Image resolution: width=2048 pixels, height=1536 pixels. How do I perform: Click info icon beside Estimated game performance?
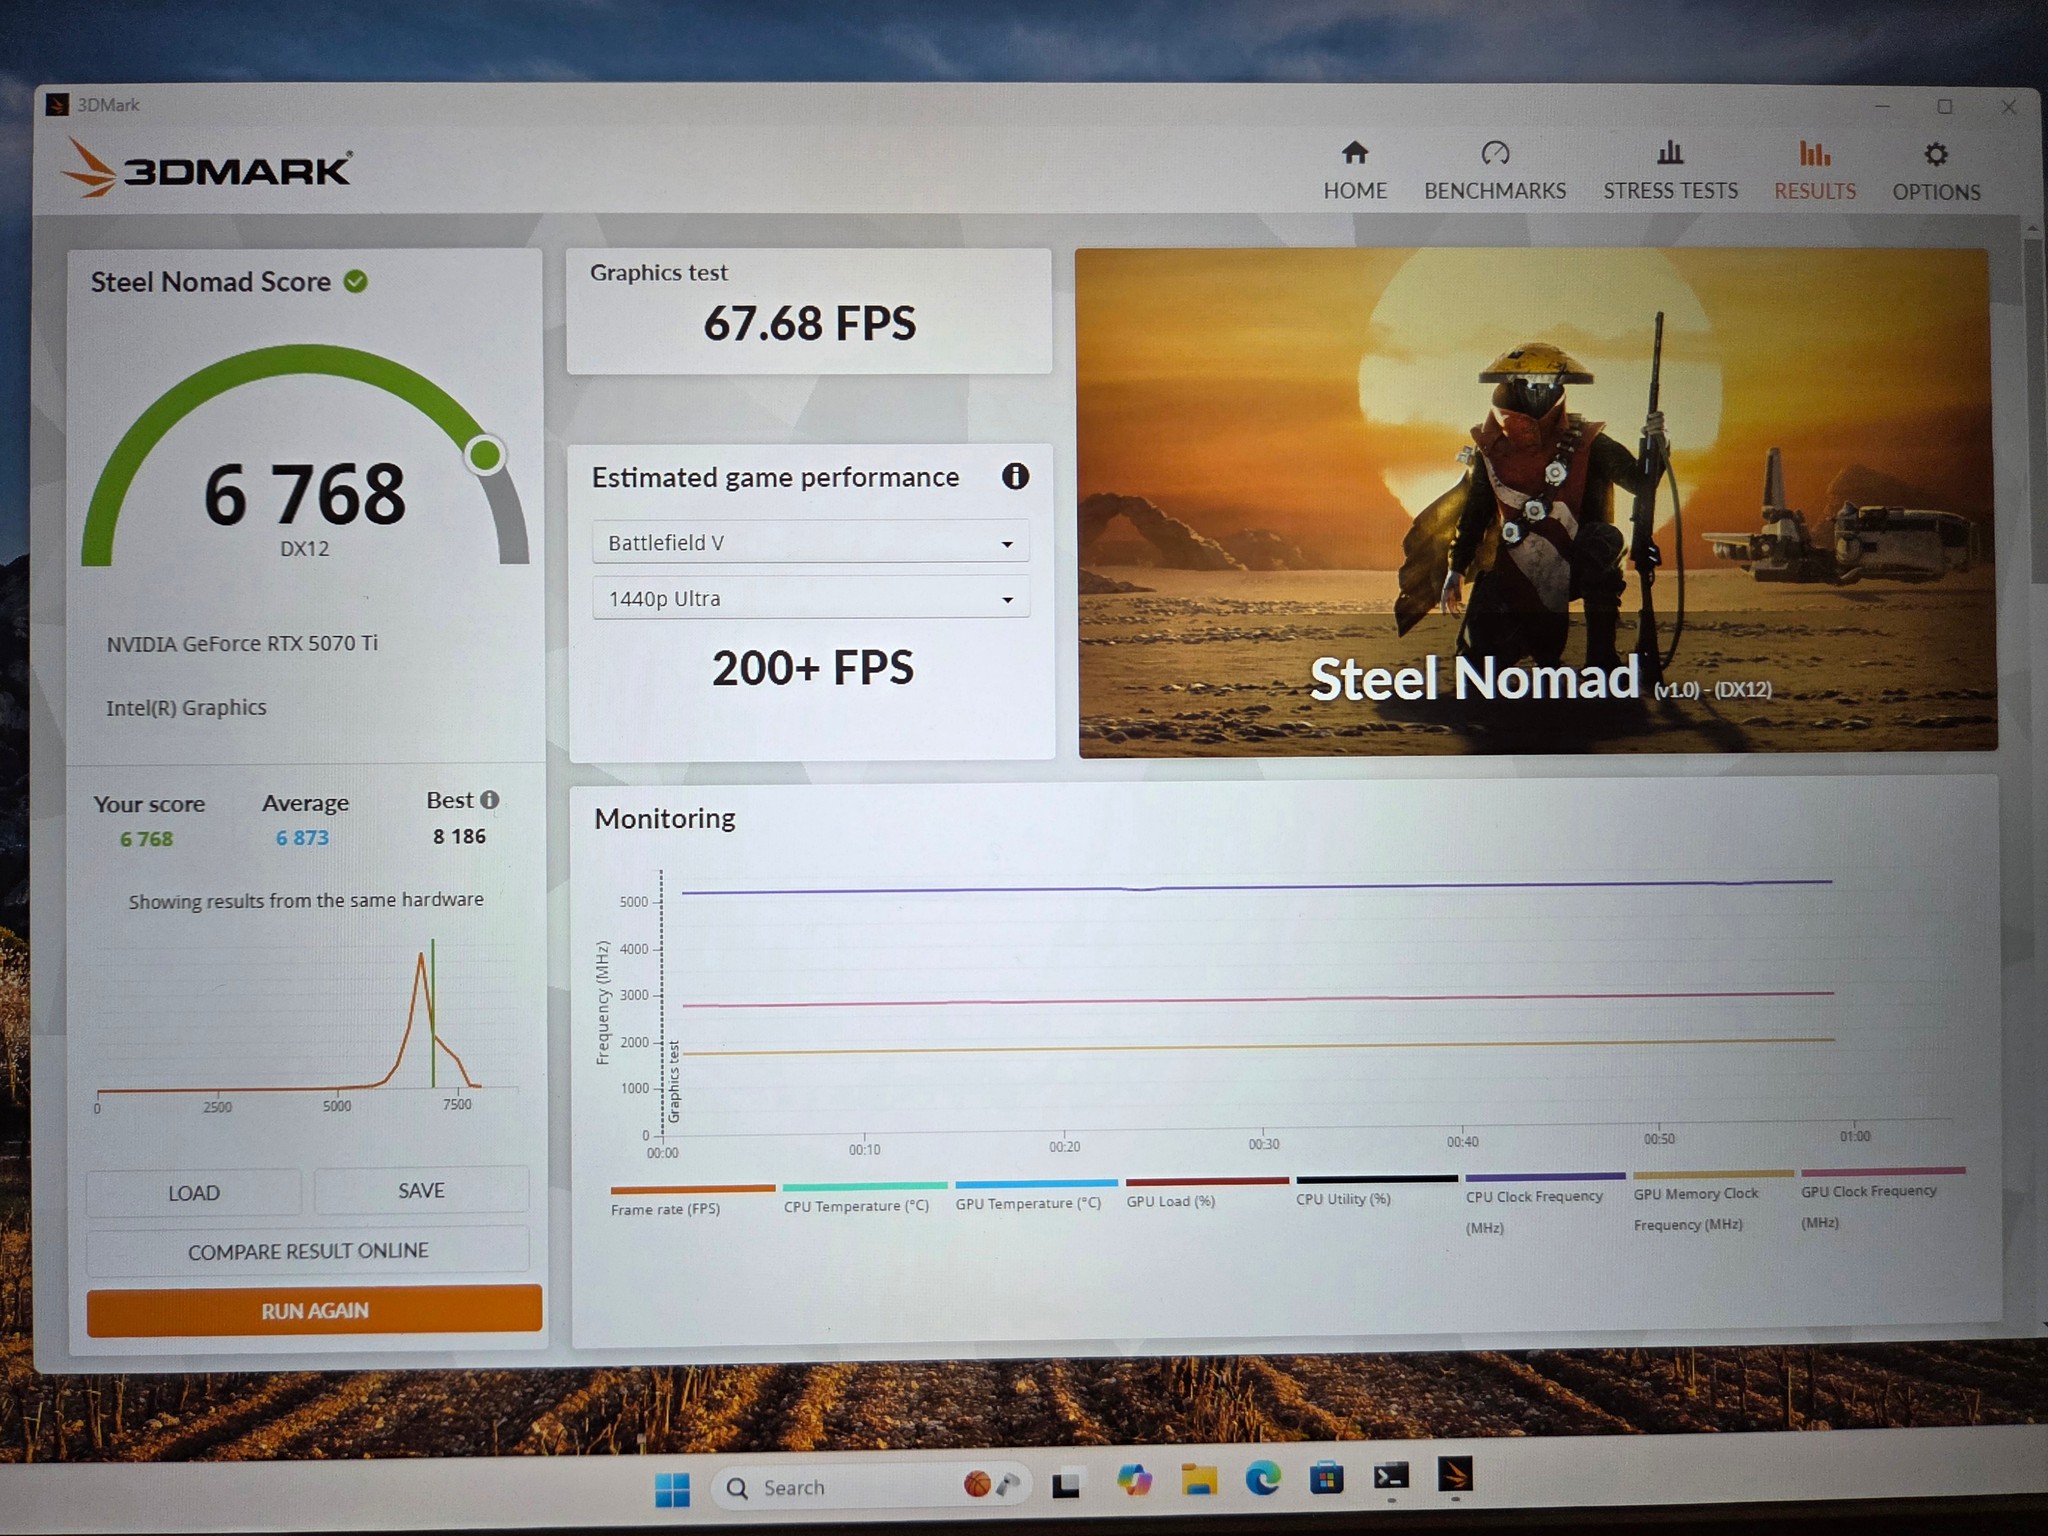coord(1015,476)
